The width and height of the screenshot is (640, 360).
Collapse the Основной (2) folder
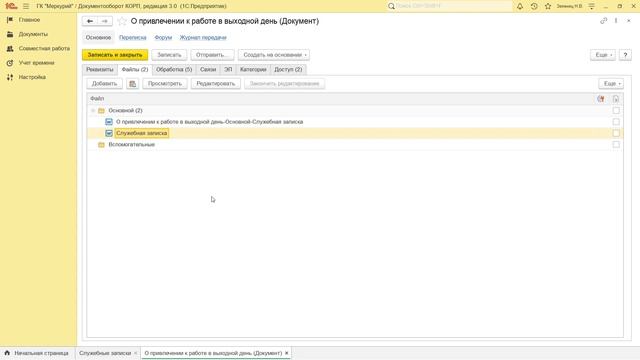(x=93, y=111)
